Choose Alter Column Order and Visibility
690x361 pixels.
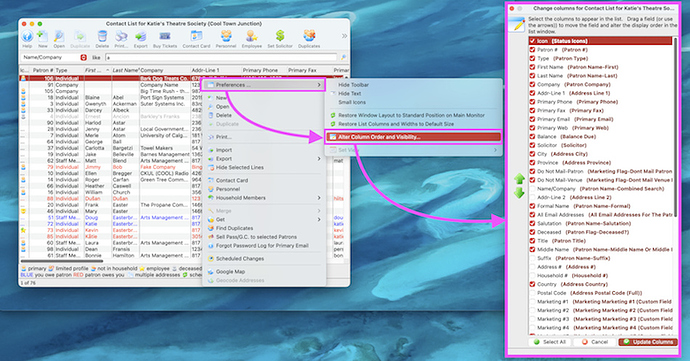pyautogui.click(x=413, y=137)
